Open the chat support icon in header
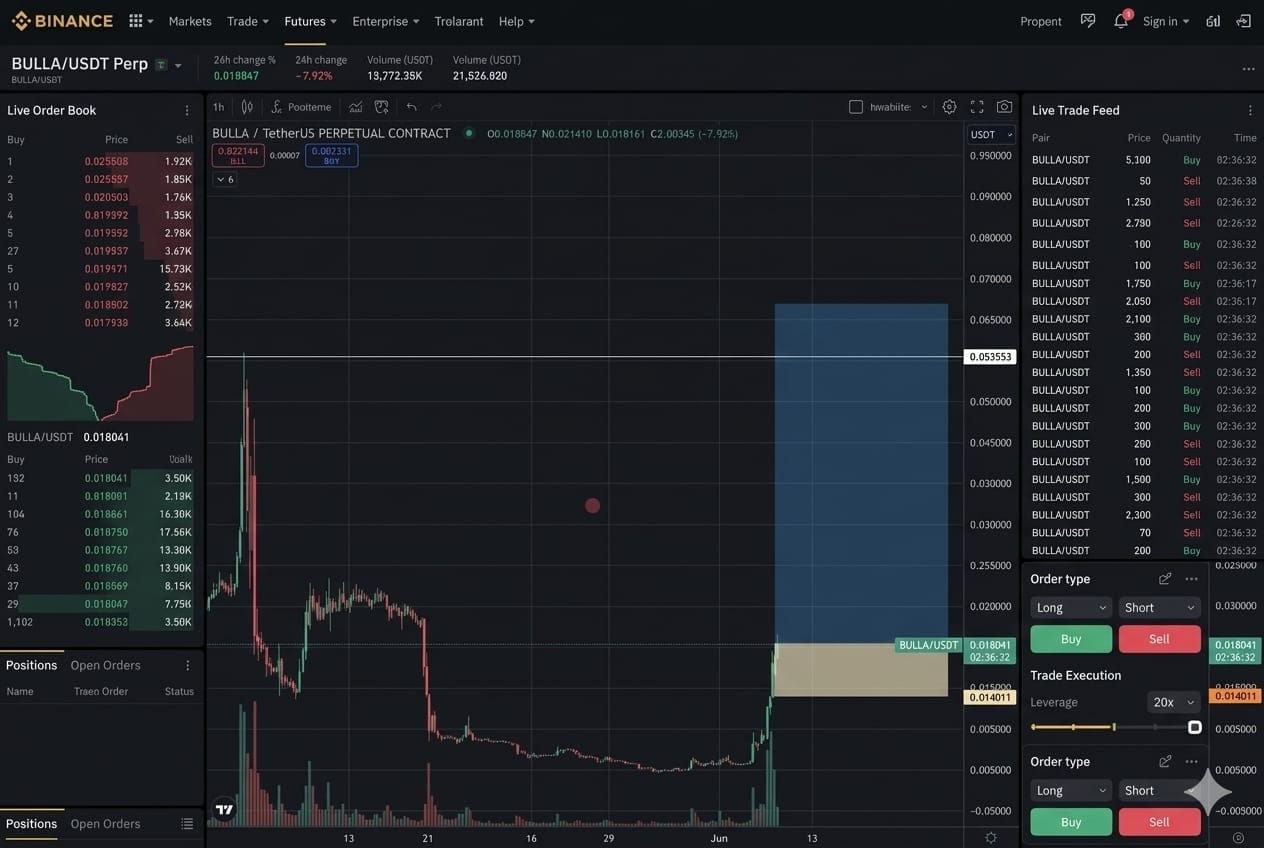Image resolution: width=1264 pixels, height=848 pixels. pos(1088,21)
